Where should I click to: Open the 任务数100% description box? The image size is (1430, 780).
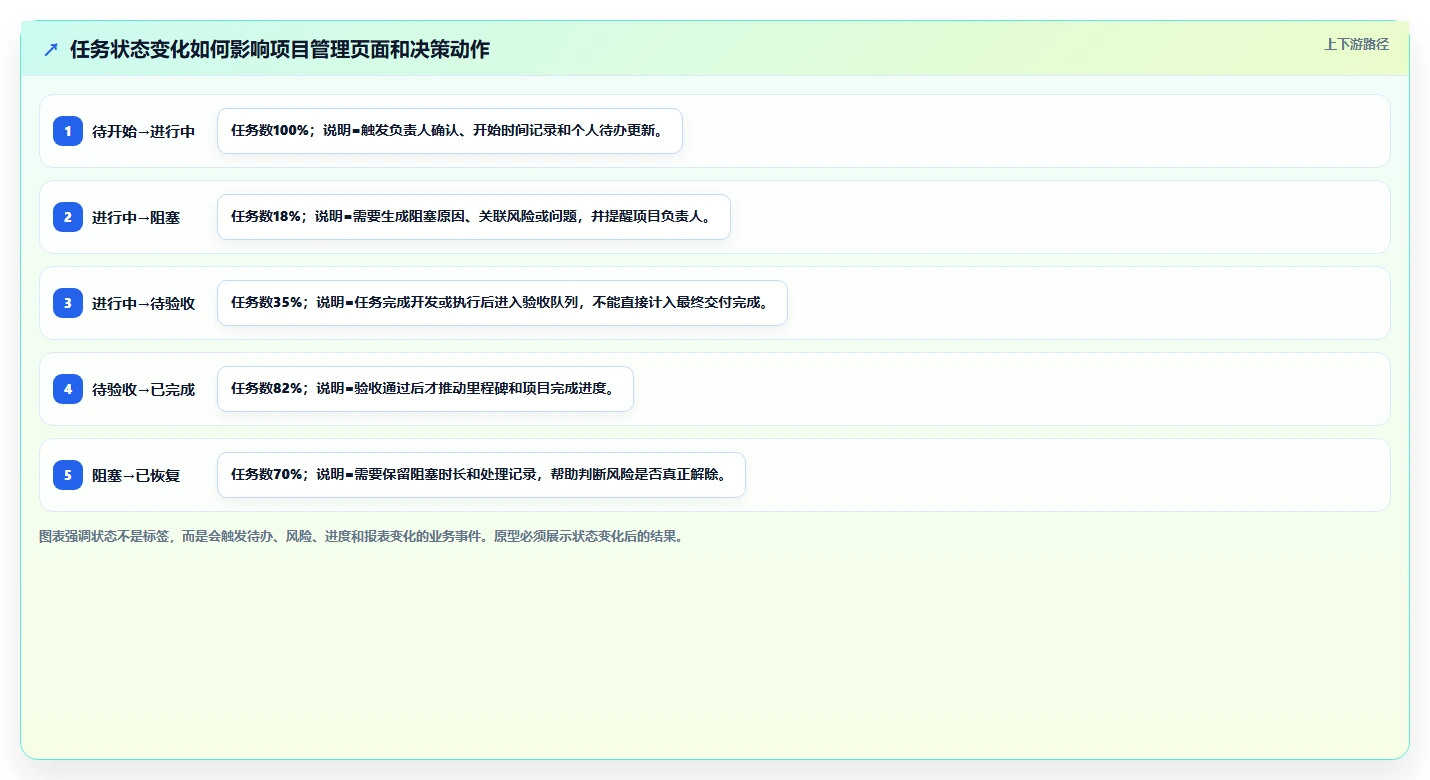(x=450, y=131)
